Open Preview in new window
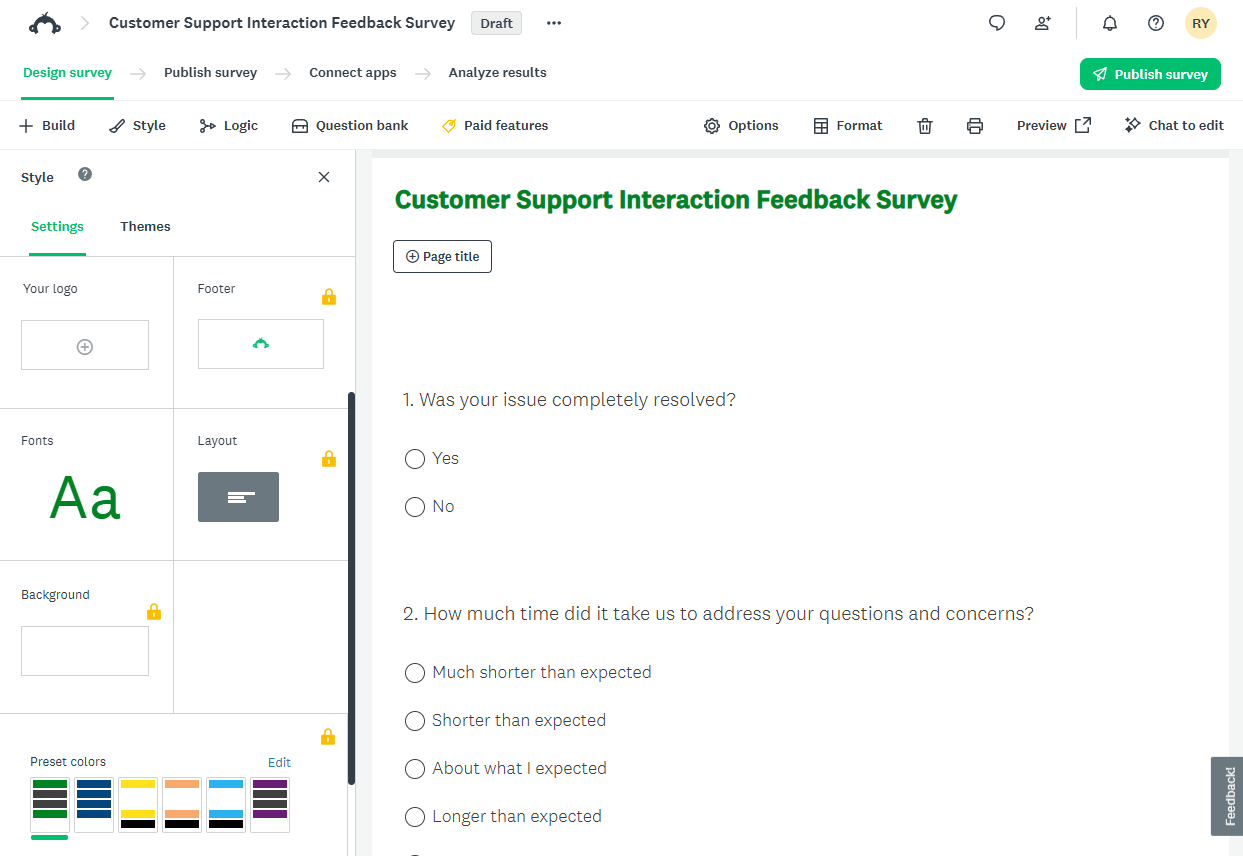 click(x=1054, y=126)
